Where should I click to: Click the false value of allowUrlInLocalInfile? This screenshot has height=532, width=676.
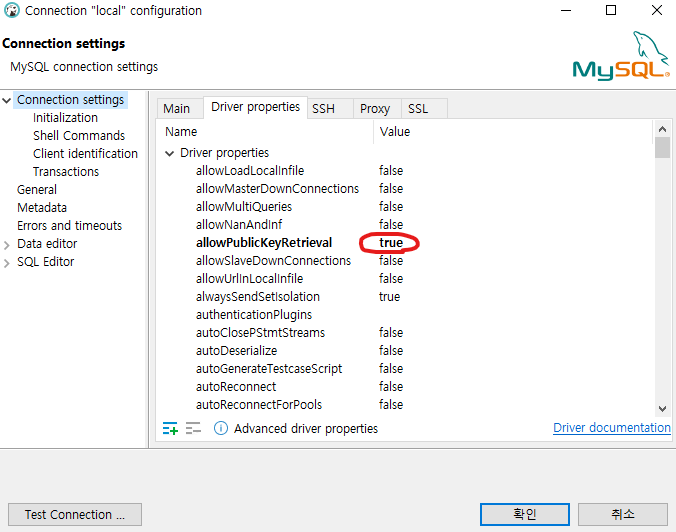(391, 279)
